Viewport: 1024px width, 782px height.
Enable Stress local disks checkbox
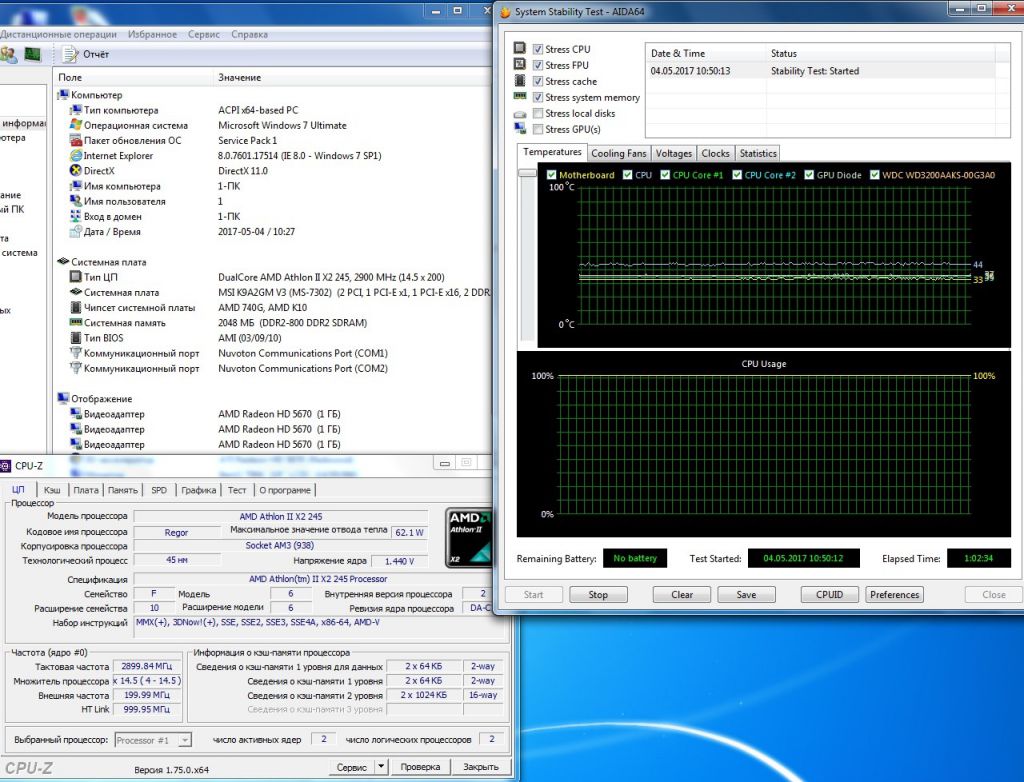click(x=538, y=113)
